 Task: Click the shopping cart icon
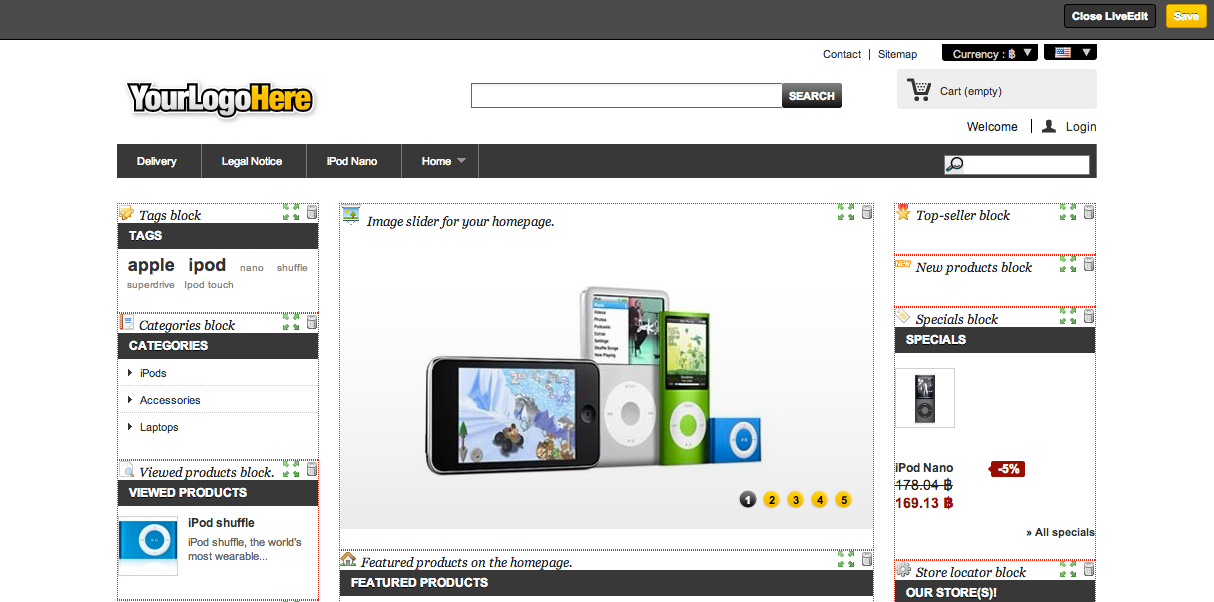point(918,90)
